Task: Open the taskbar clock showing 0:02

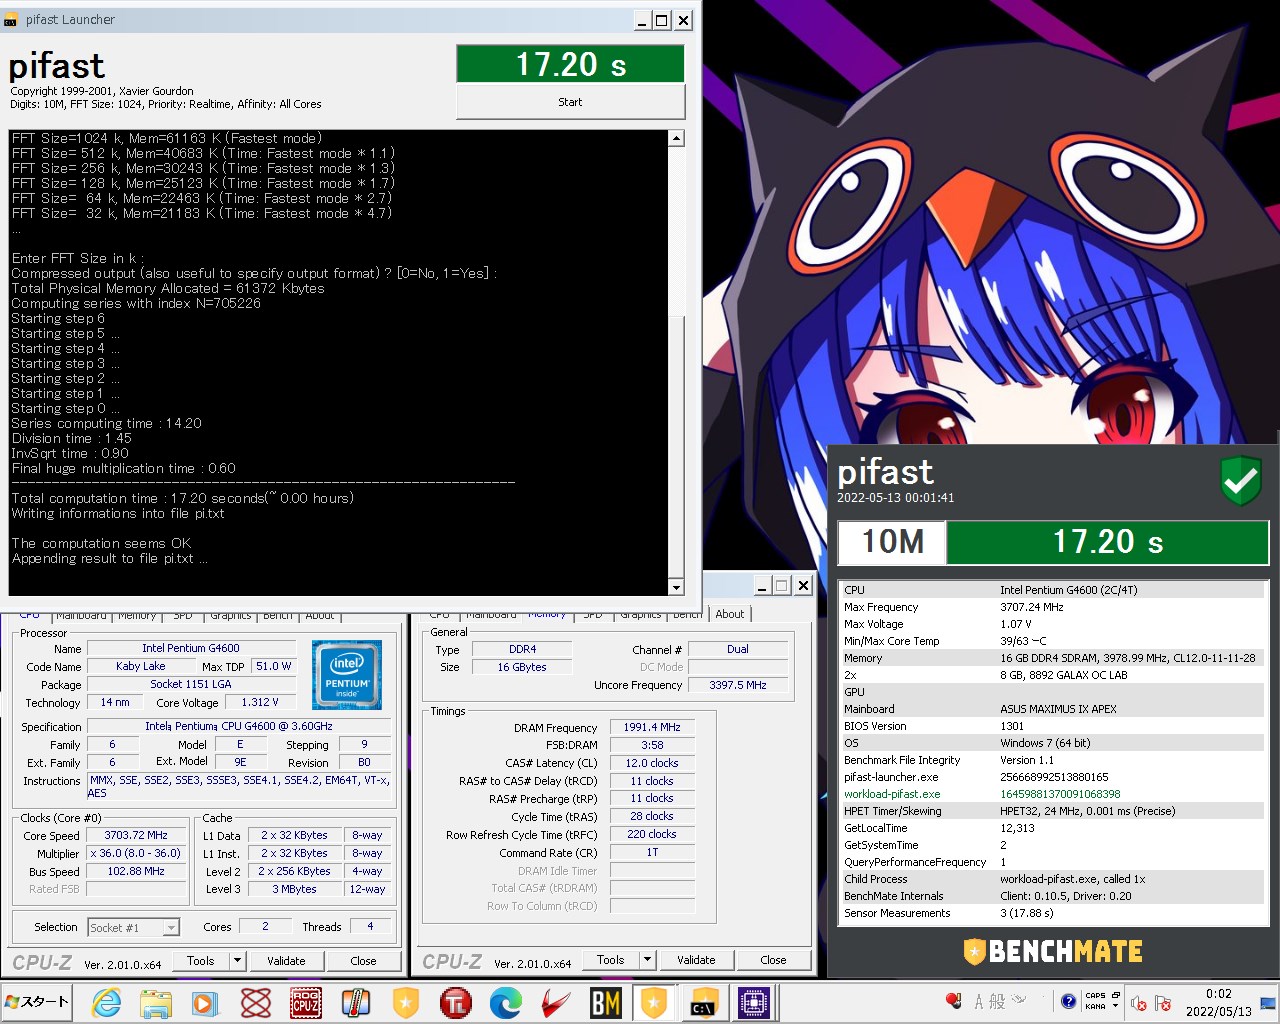Action: coord(1218,1003)
